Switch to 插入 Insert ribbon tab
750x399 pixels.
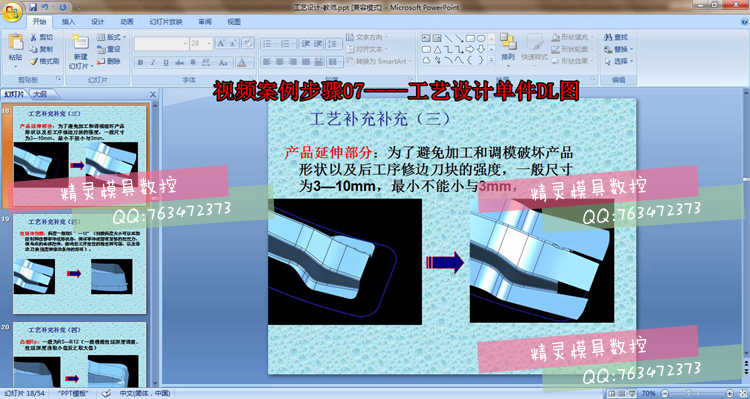(68, 22)
